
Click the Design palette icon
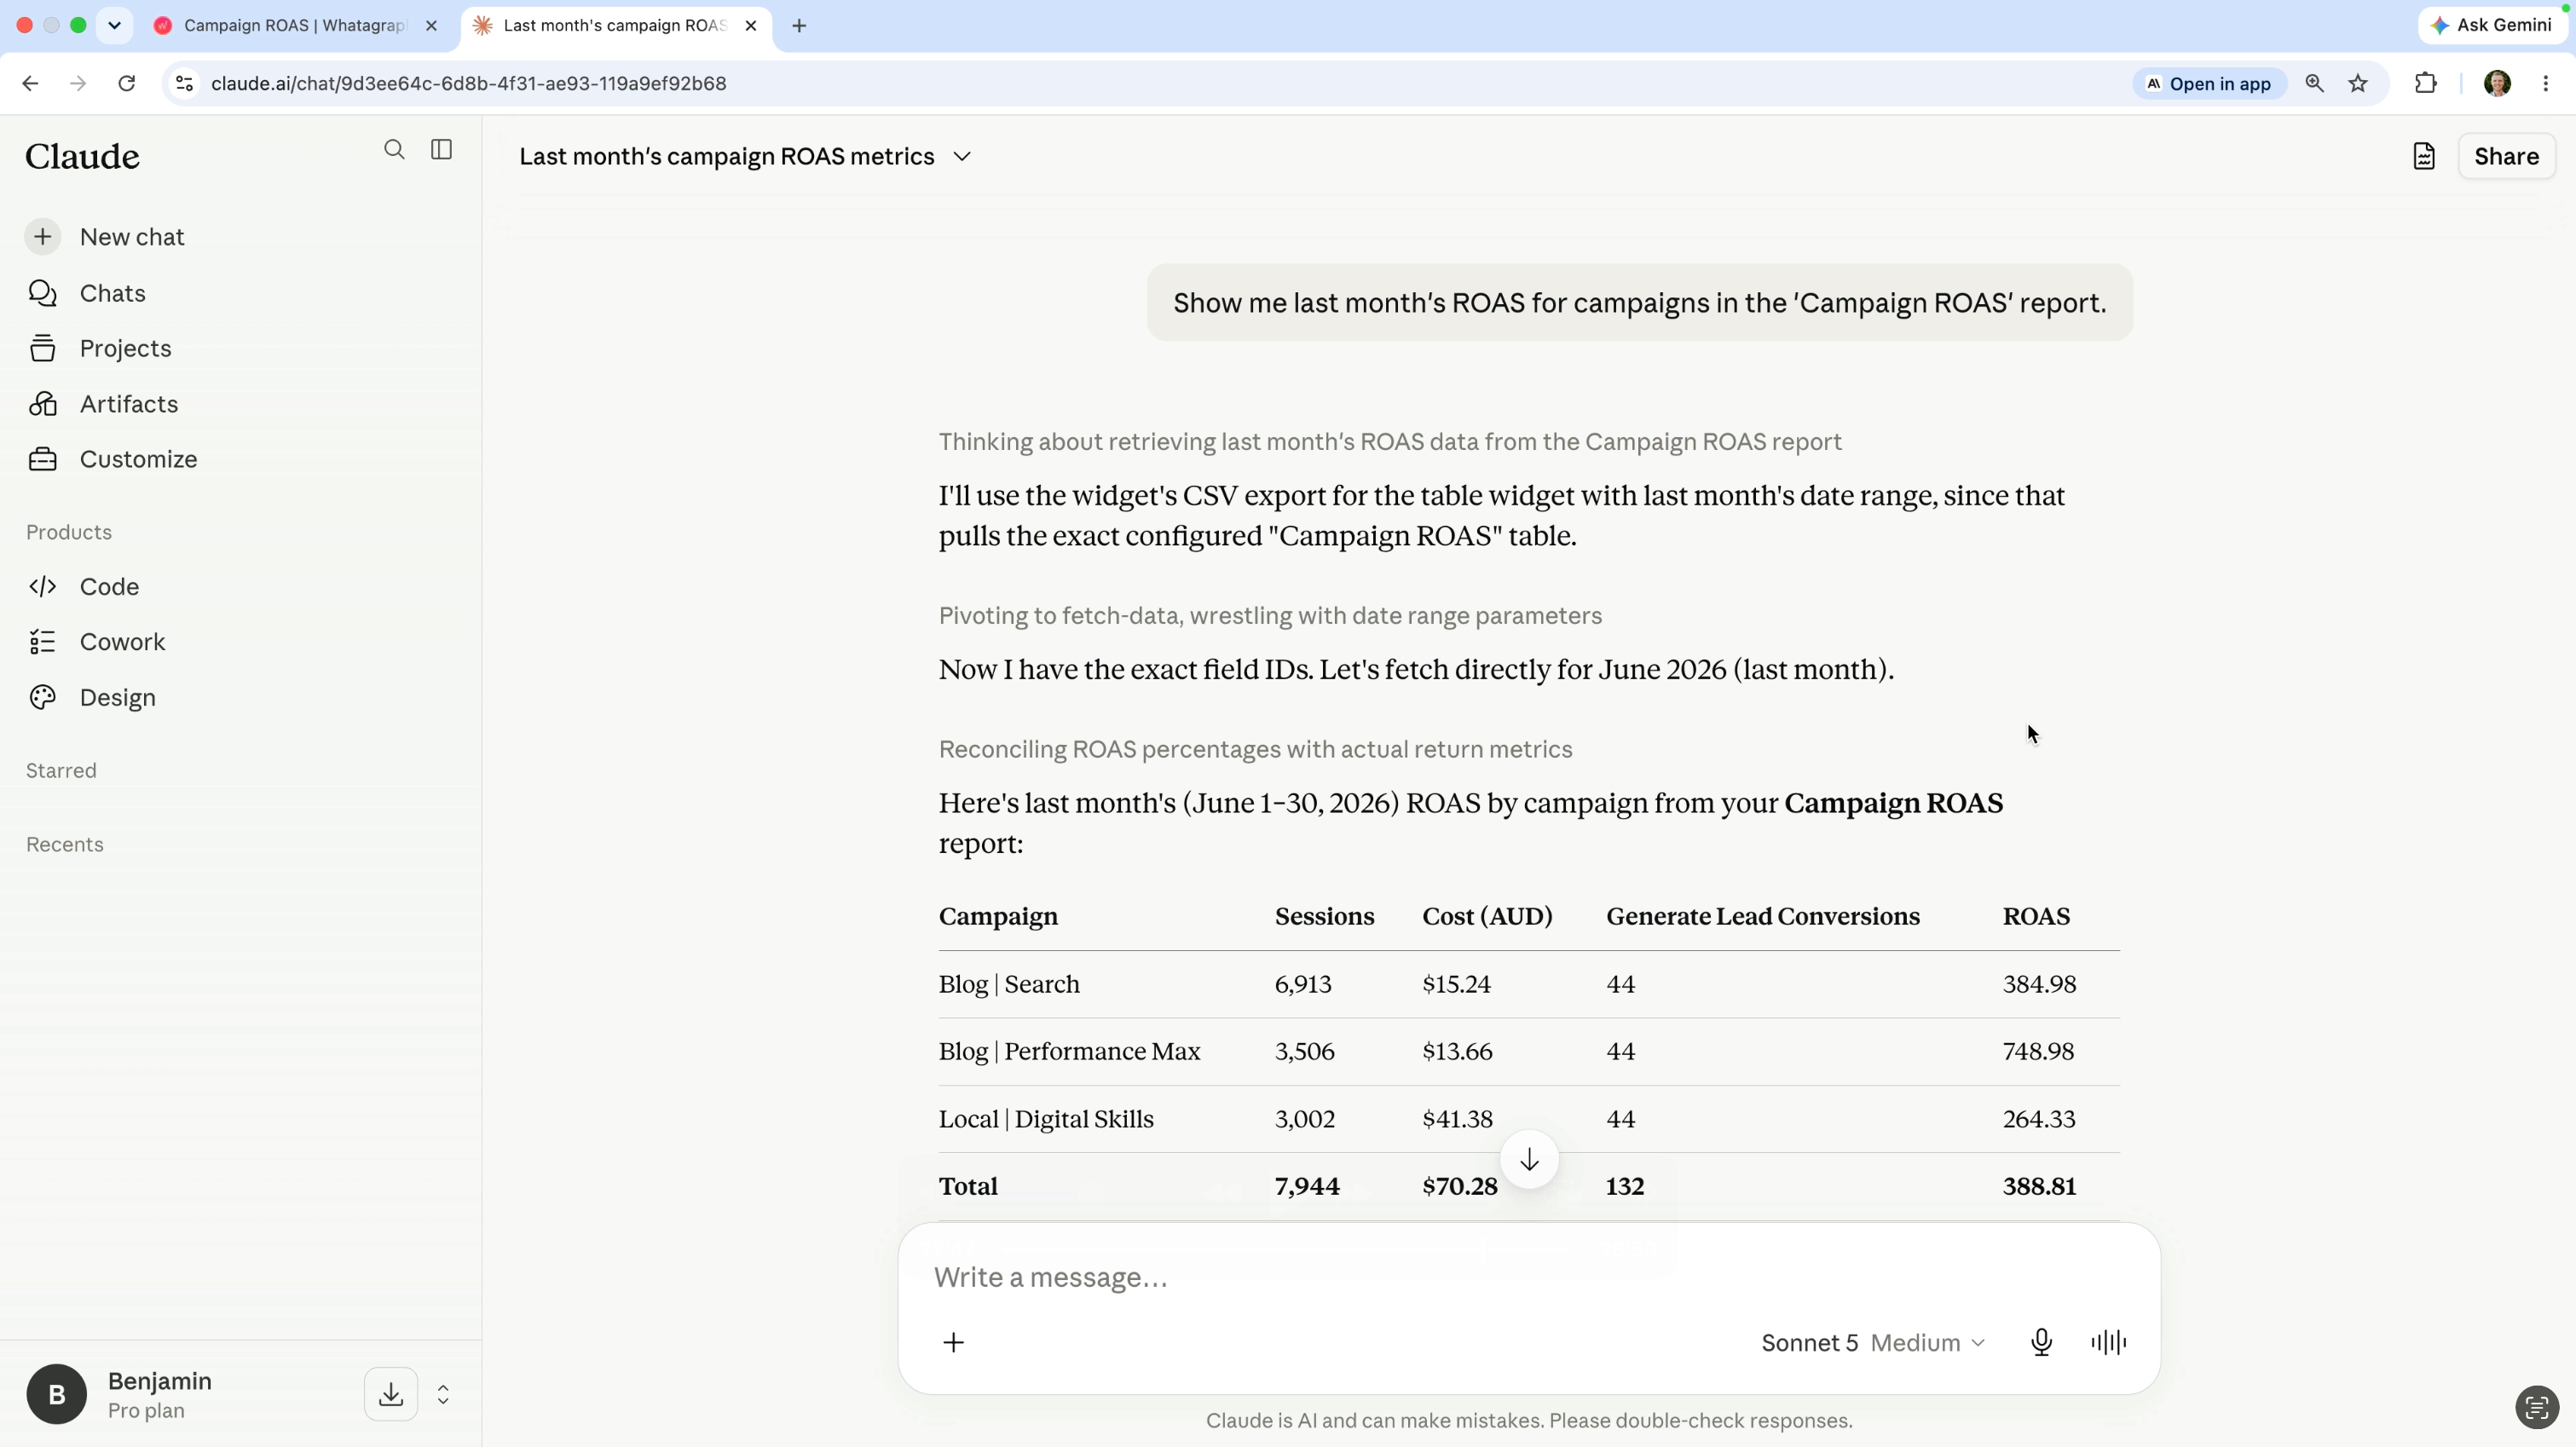(x=42, y=697)
